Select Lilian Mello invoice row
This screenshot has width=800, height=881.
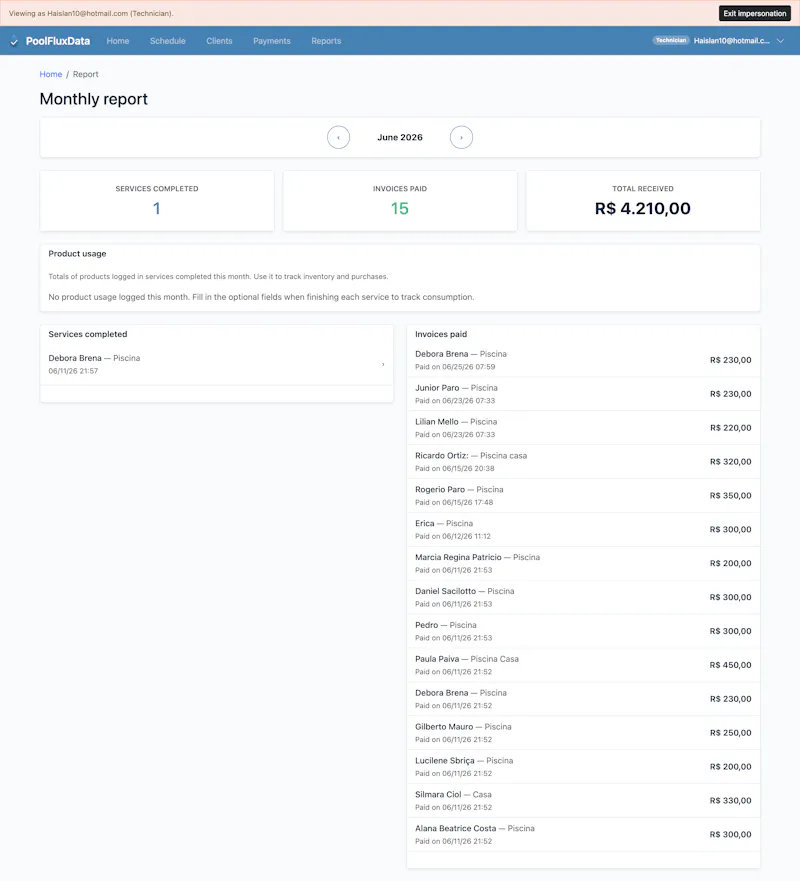tap(583, 428)
